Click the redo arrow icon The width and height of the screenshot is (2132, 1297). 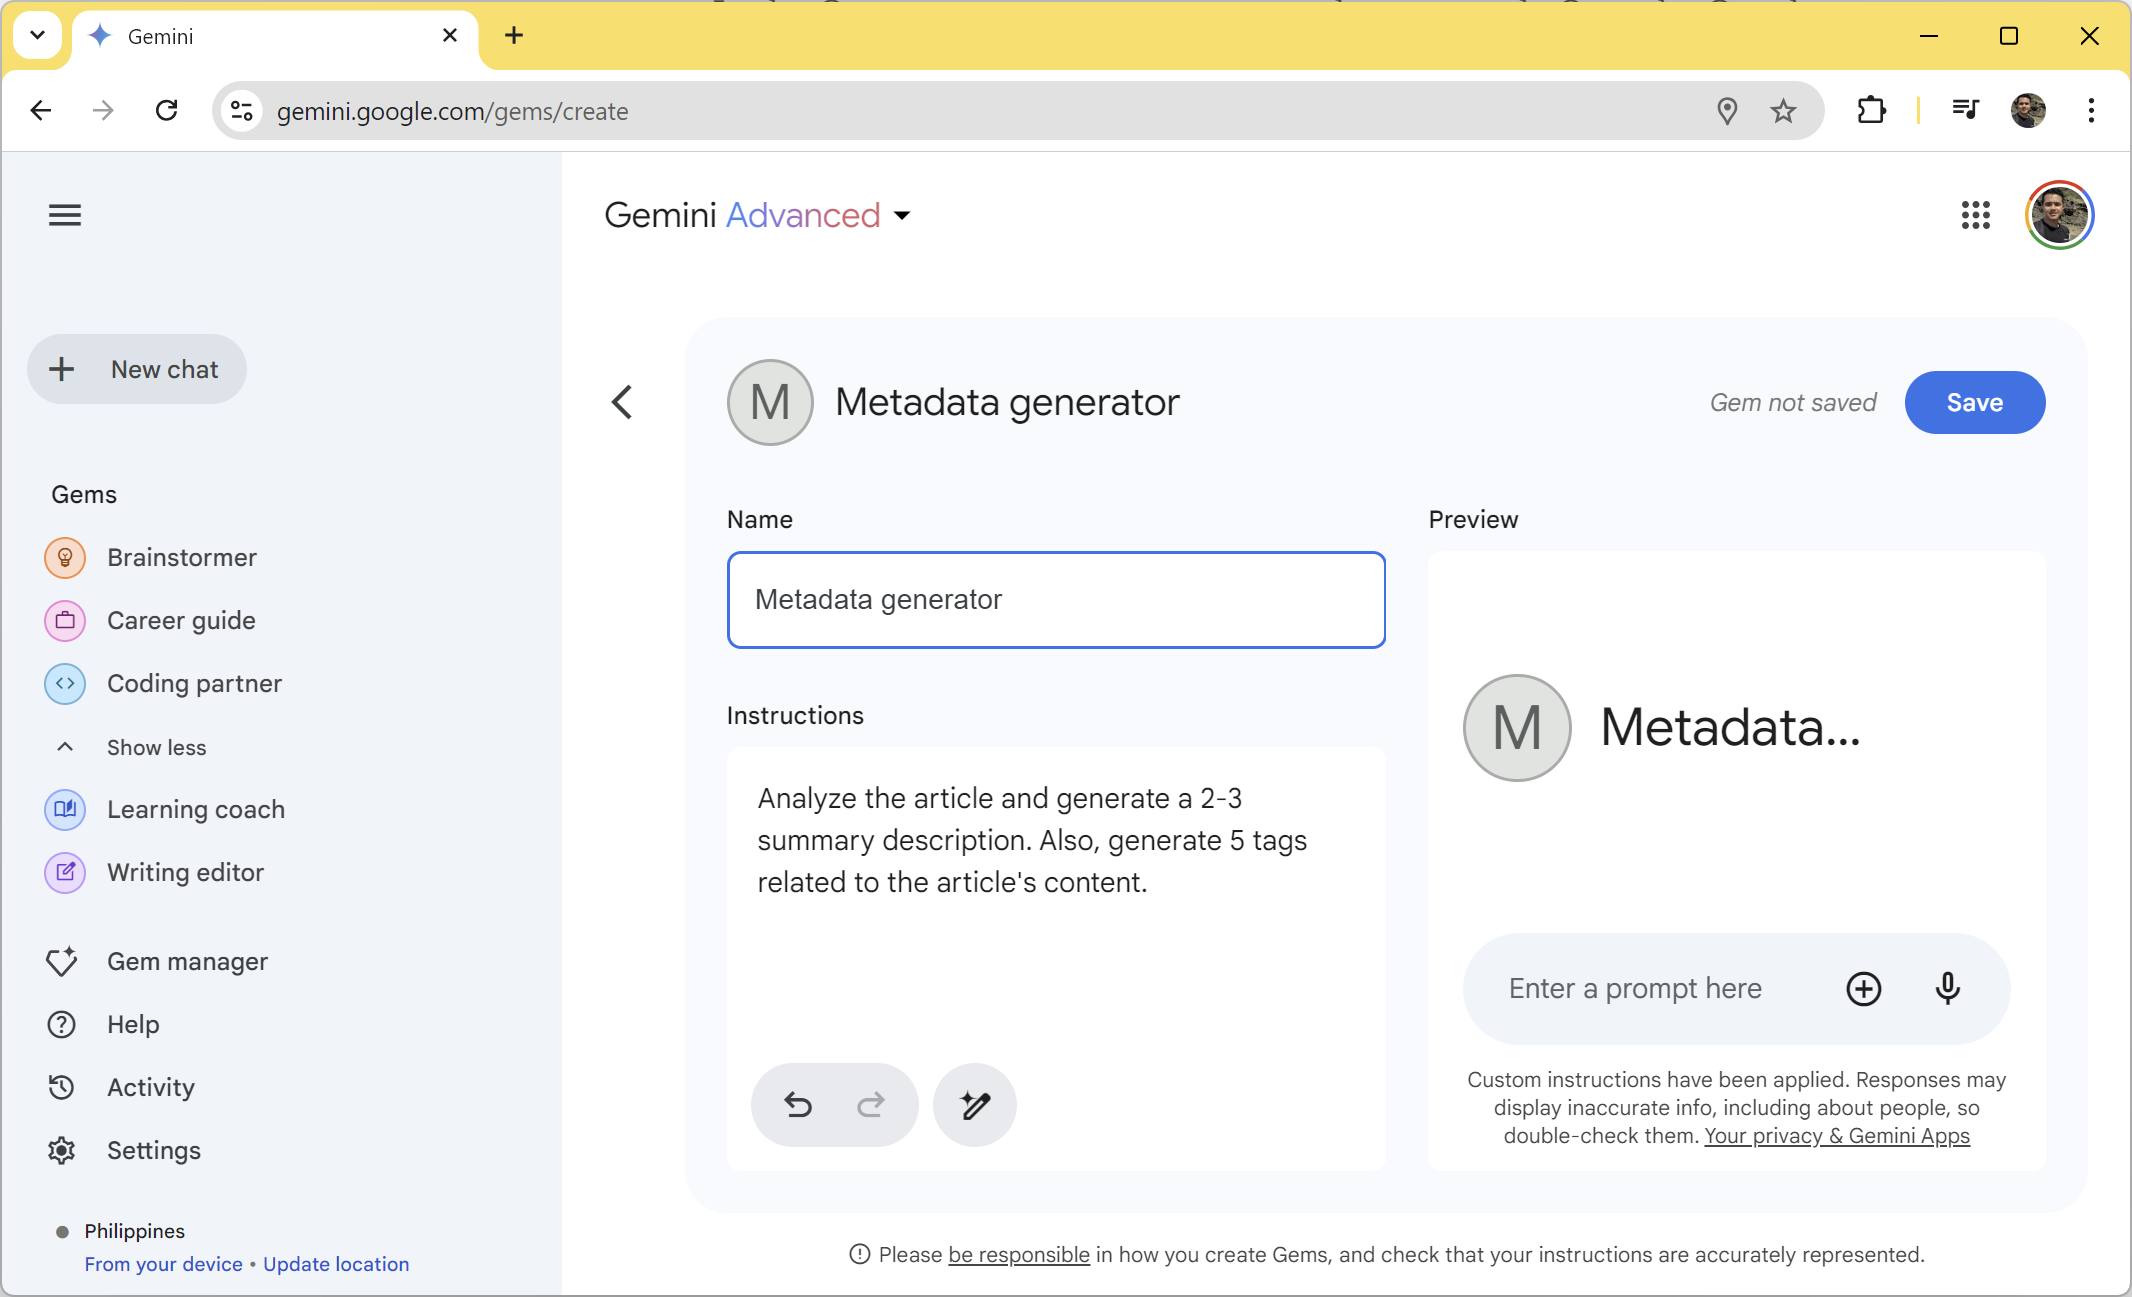[870, 1104]
